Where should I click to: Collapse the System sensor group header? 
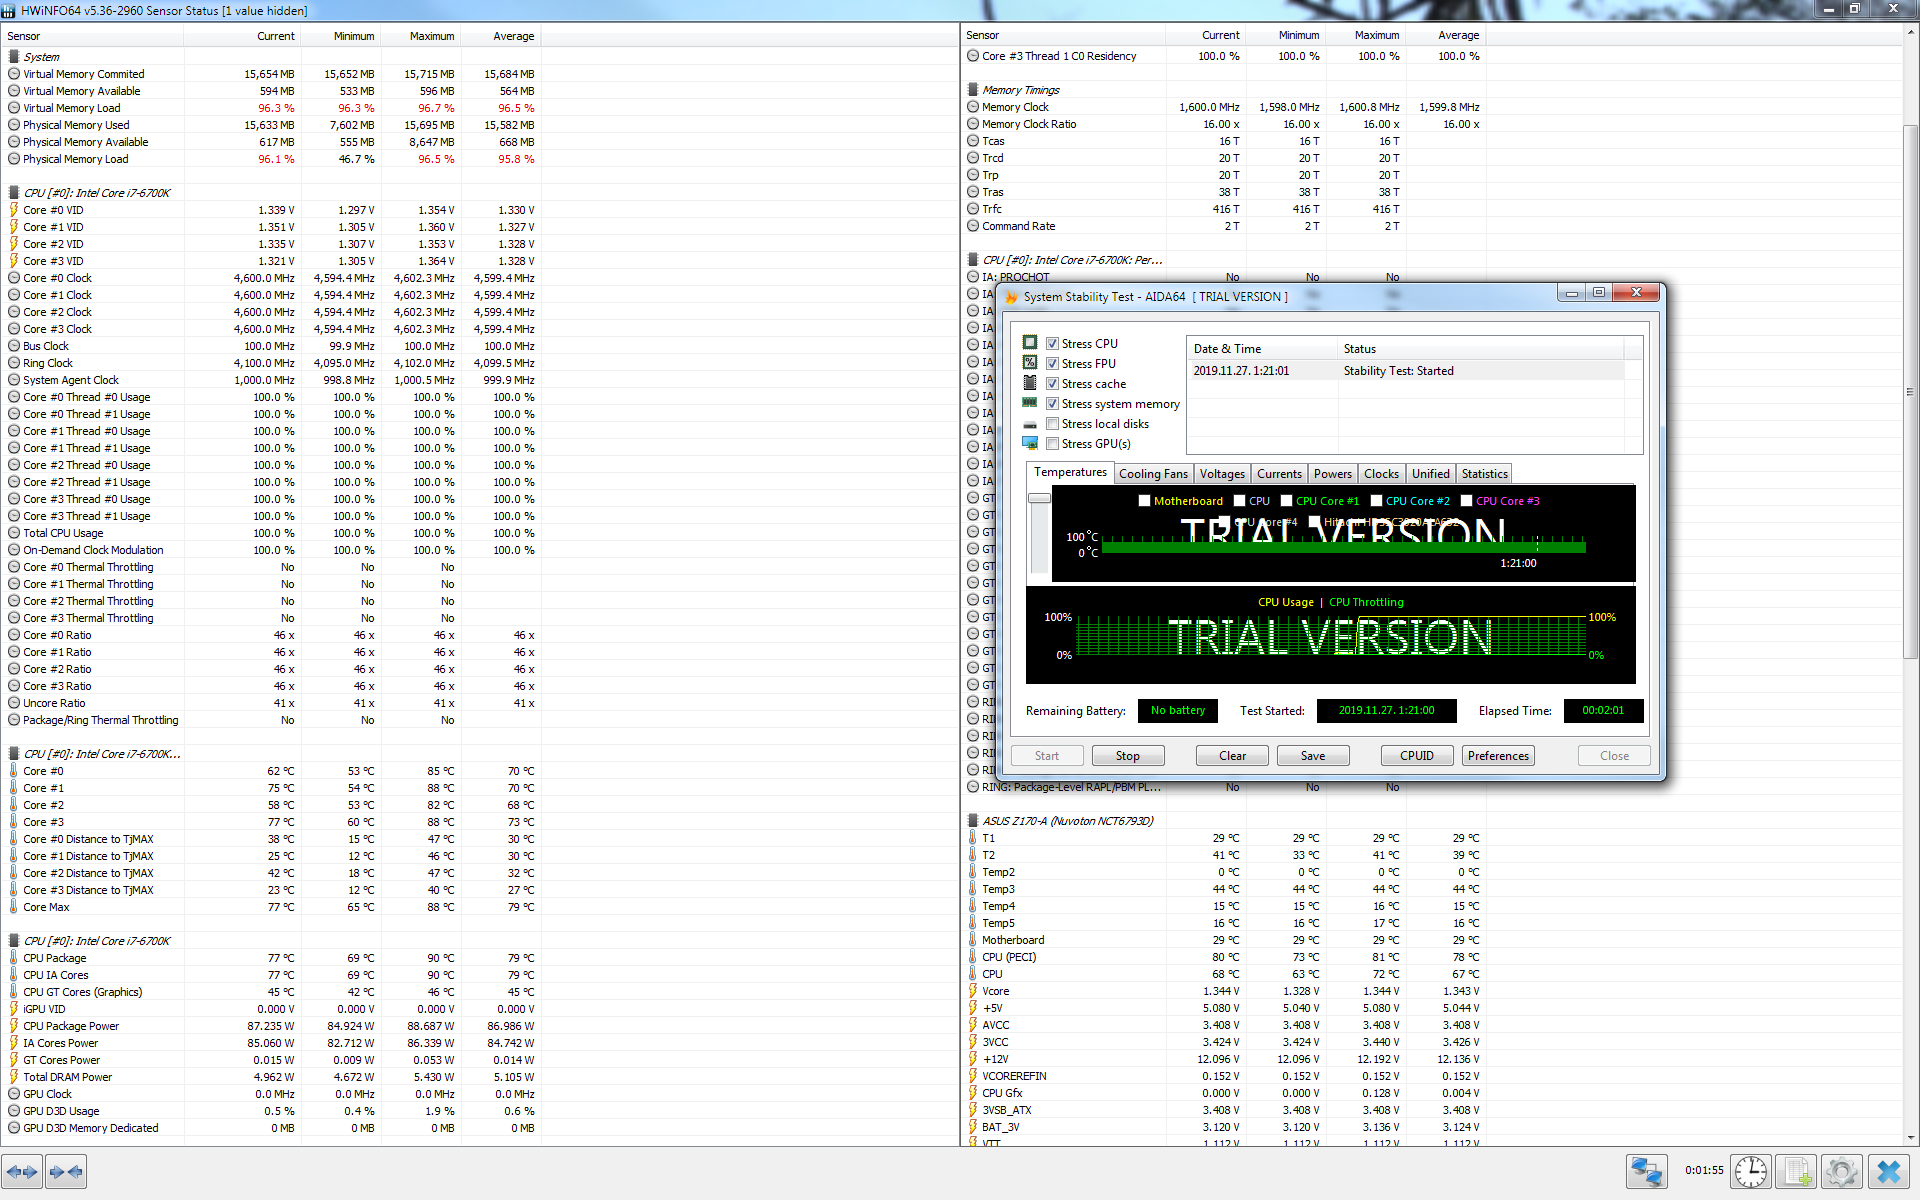point(41,57)
